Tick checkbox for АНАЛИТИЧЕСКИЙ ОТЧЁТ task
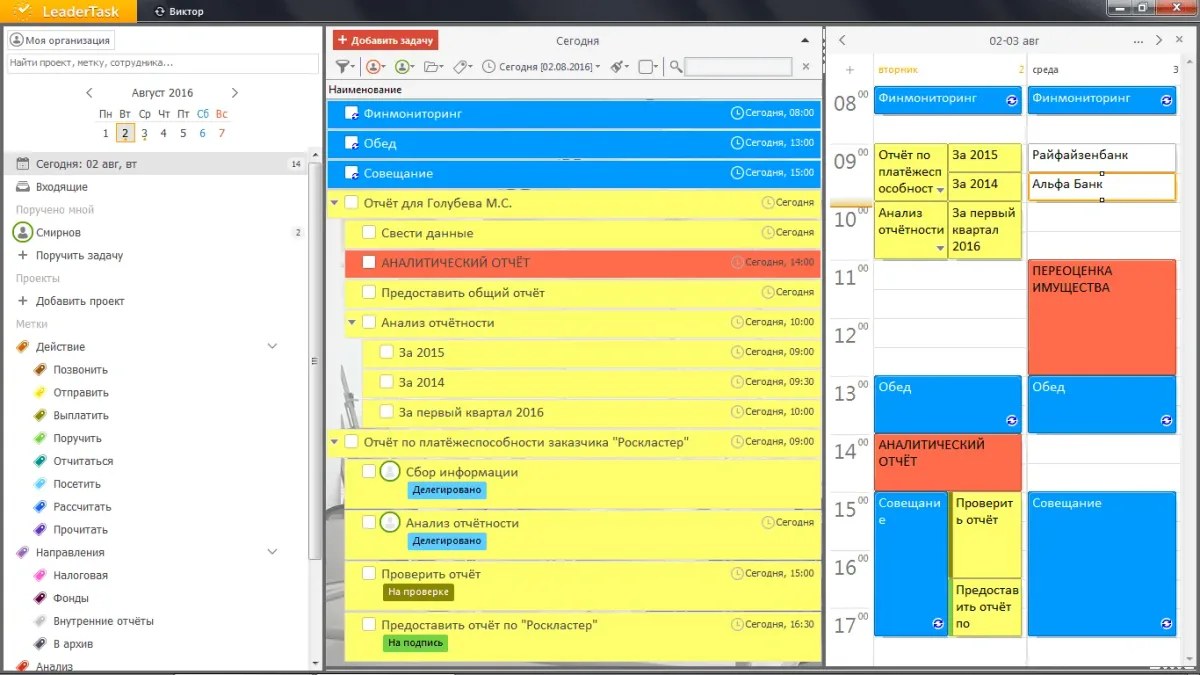Image resolution: width=1200 pixels, height=675 pixels. [x=368, y=262]
